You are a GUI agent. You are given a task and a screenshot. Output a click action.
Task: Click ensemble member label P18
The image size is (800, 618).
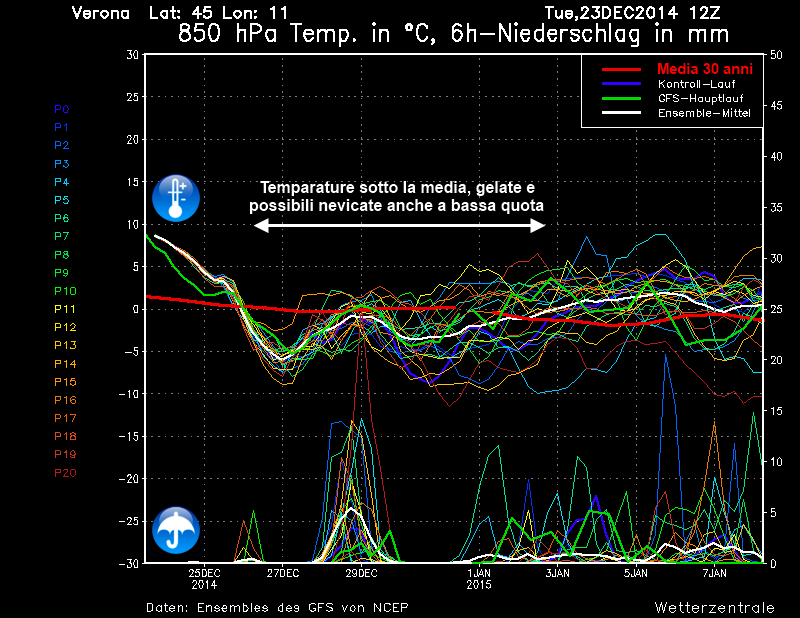65,436
